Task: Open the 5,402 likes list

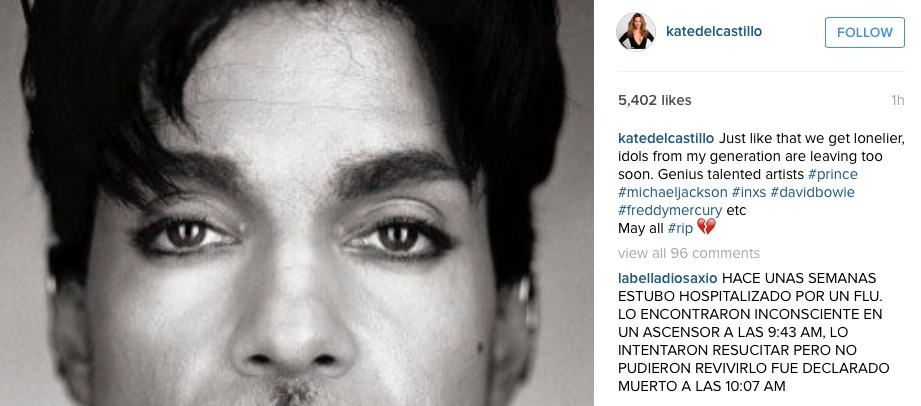Action: coord(654,100)
